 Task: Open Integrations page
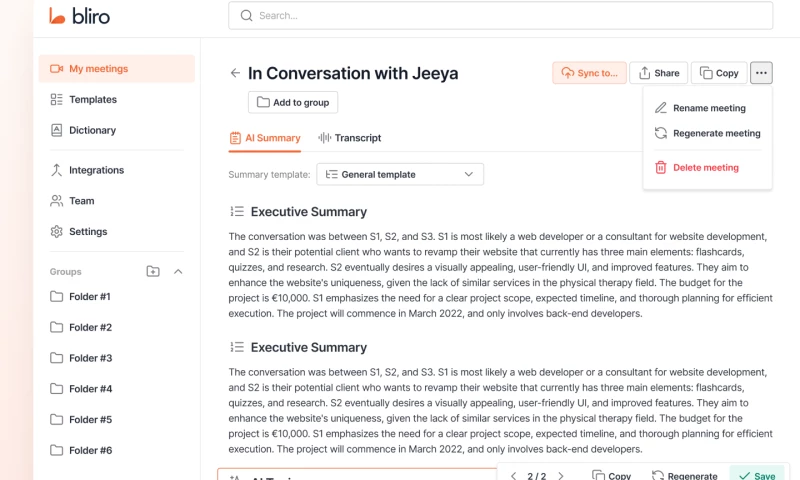point(96,170)
